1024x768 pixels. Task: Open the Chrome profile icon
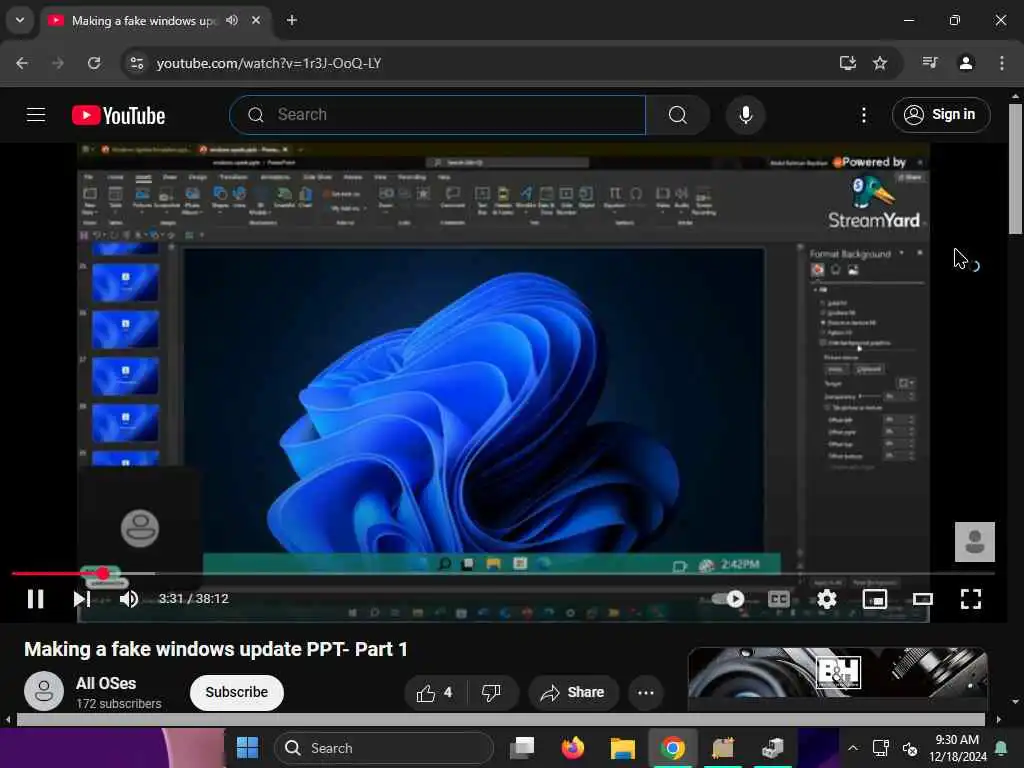(x=966, y=63)
